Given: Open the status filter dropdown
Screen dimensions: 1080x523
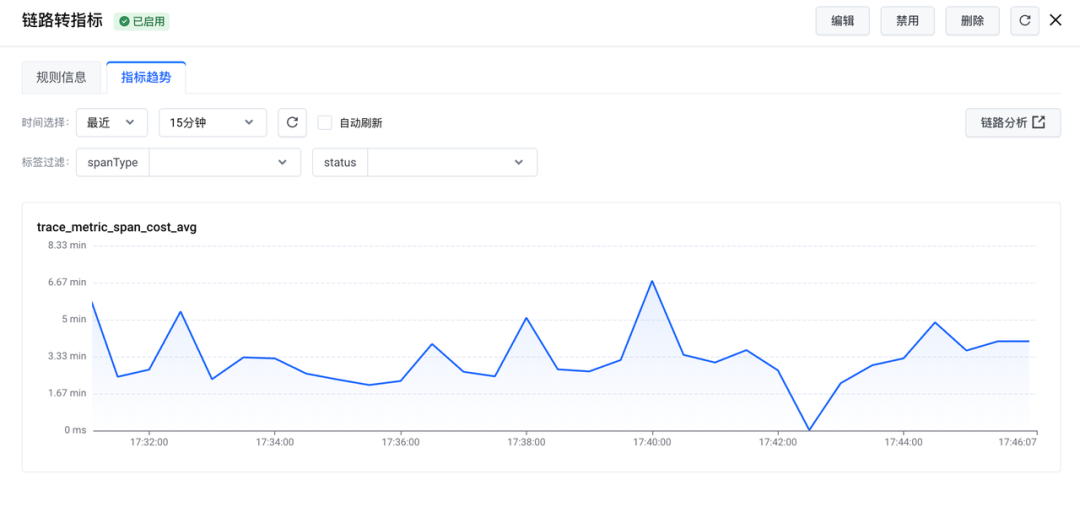Looking at the screenshot, I should tap(451, 162).
